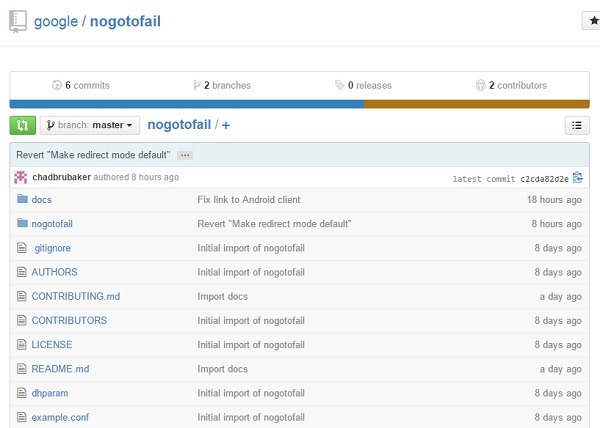Click the blue language bar segment

[x=187, y=104]
